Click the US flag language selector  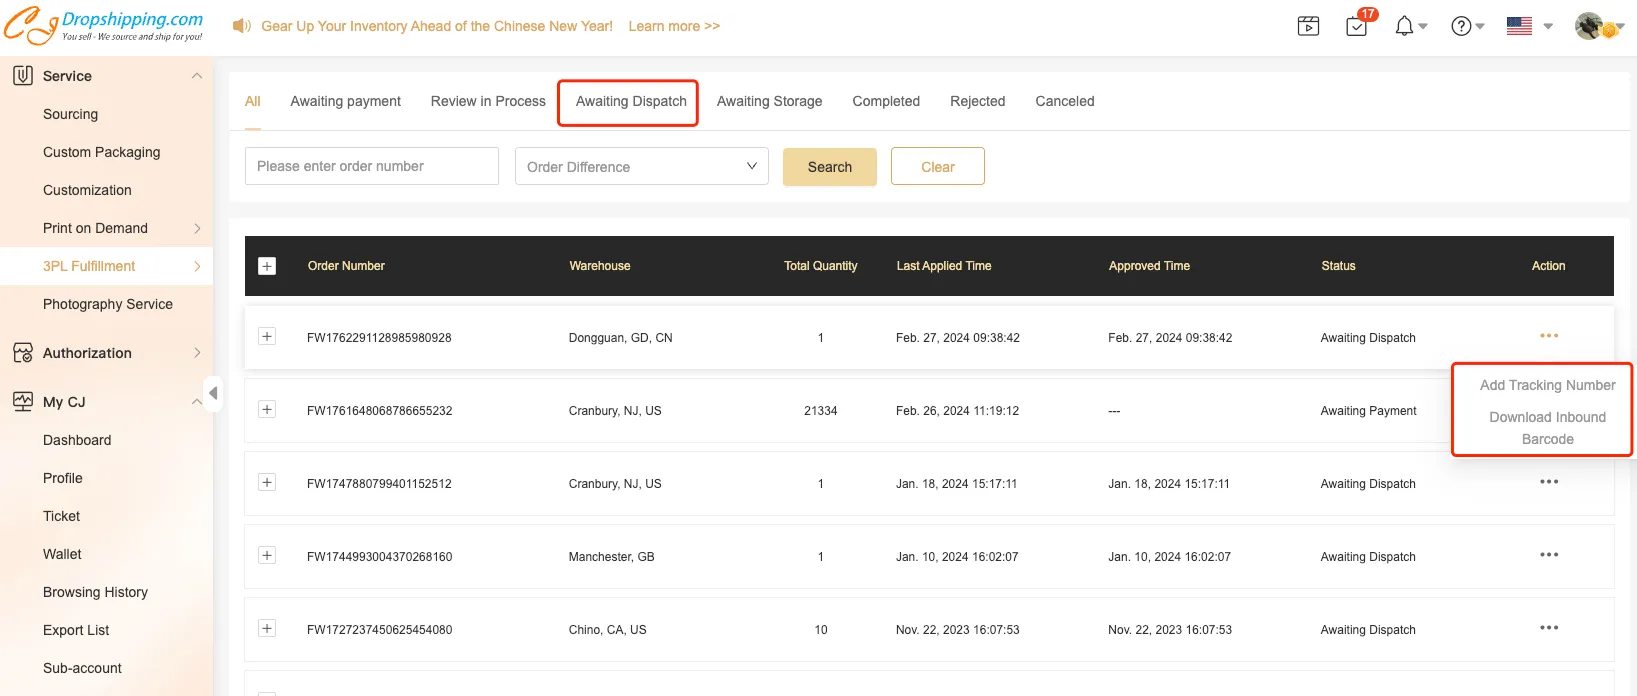point(1519,26)
